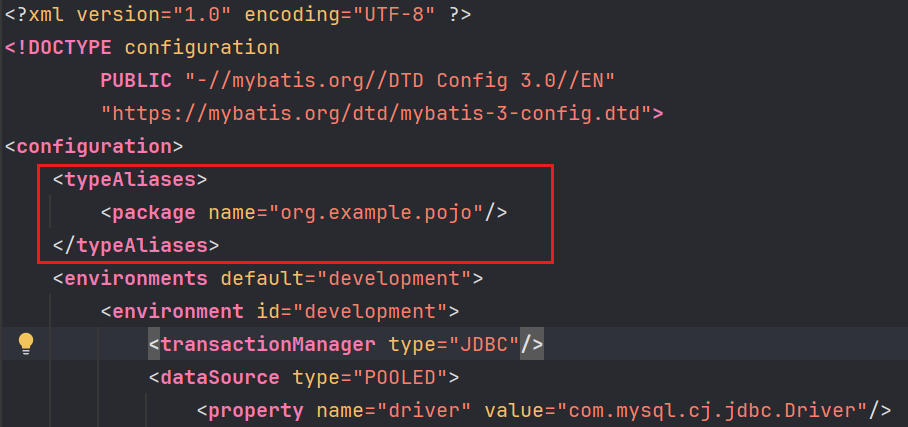Viewport: 908px width, 427px height.
Task: Click the opening configuration tag
Action: pos(93,146)
